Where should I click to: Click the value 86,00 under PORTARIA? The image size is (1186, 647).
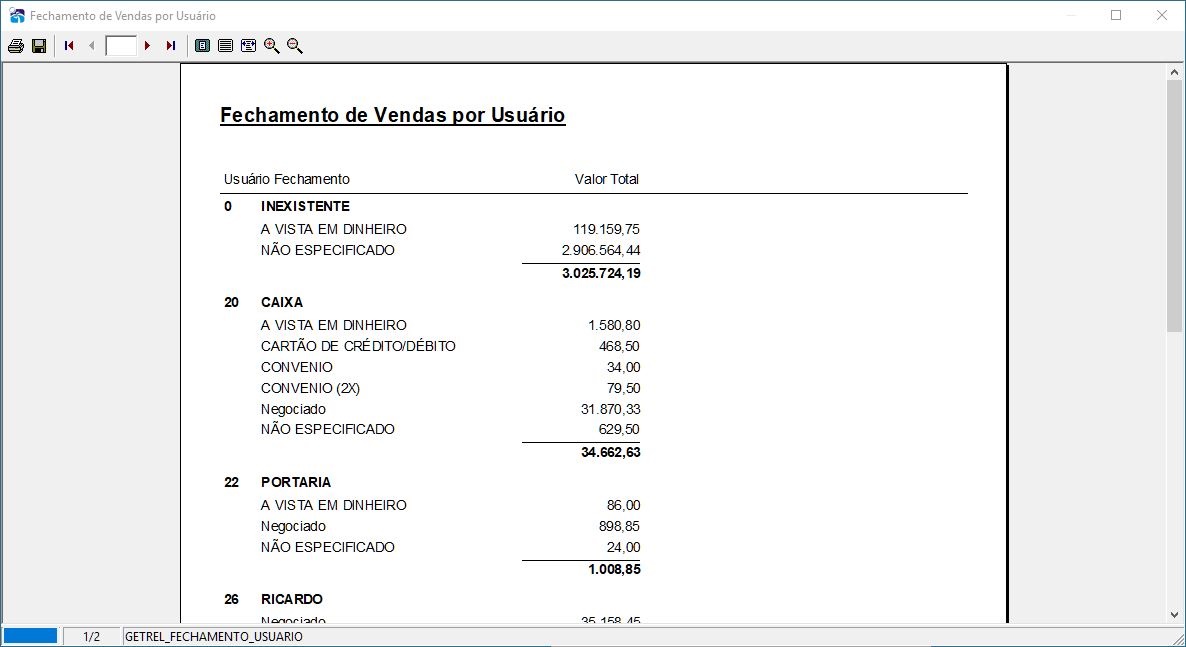click(623, 505)
